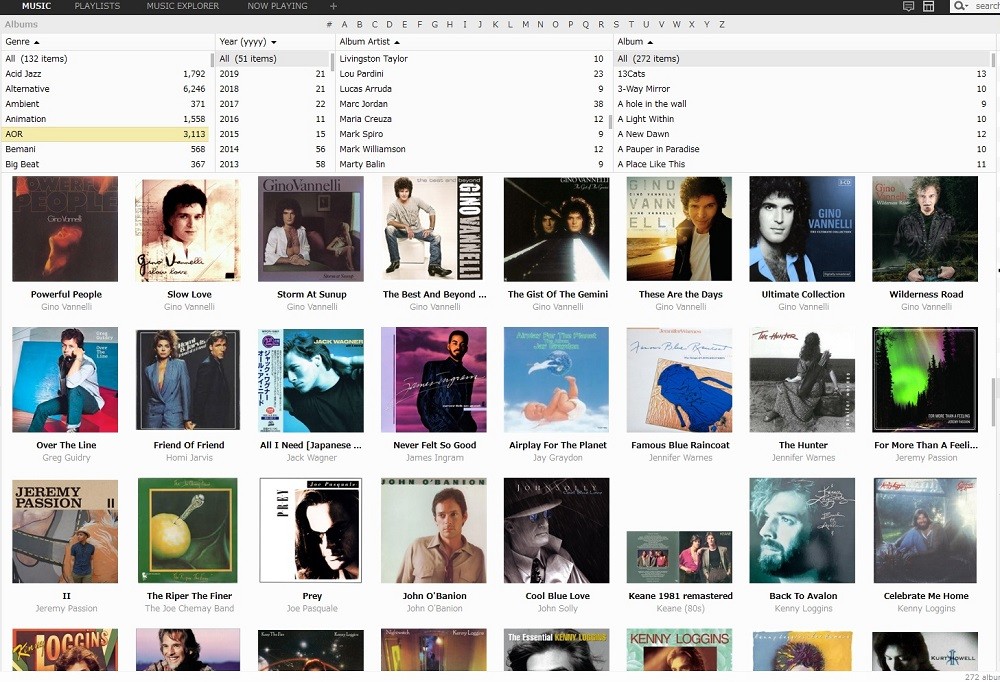The width and height of the screenshot is (1000, 682).
Task: Select artist Livingston Taylor
Action: tap(471, 59)
